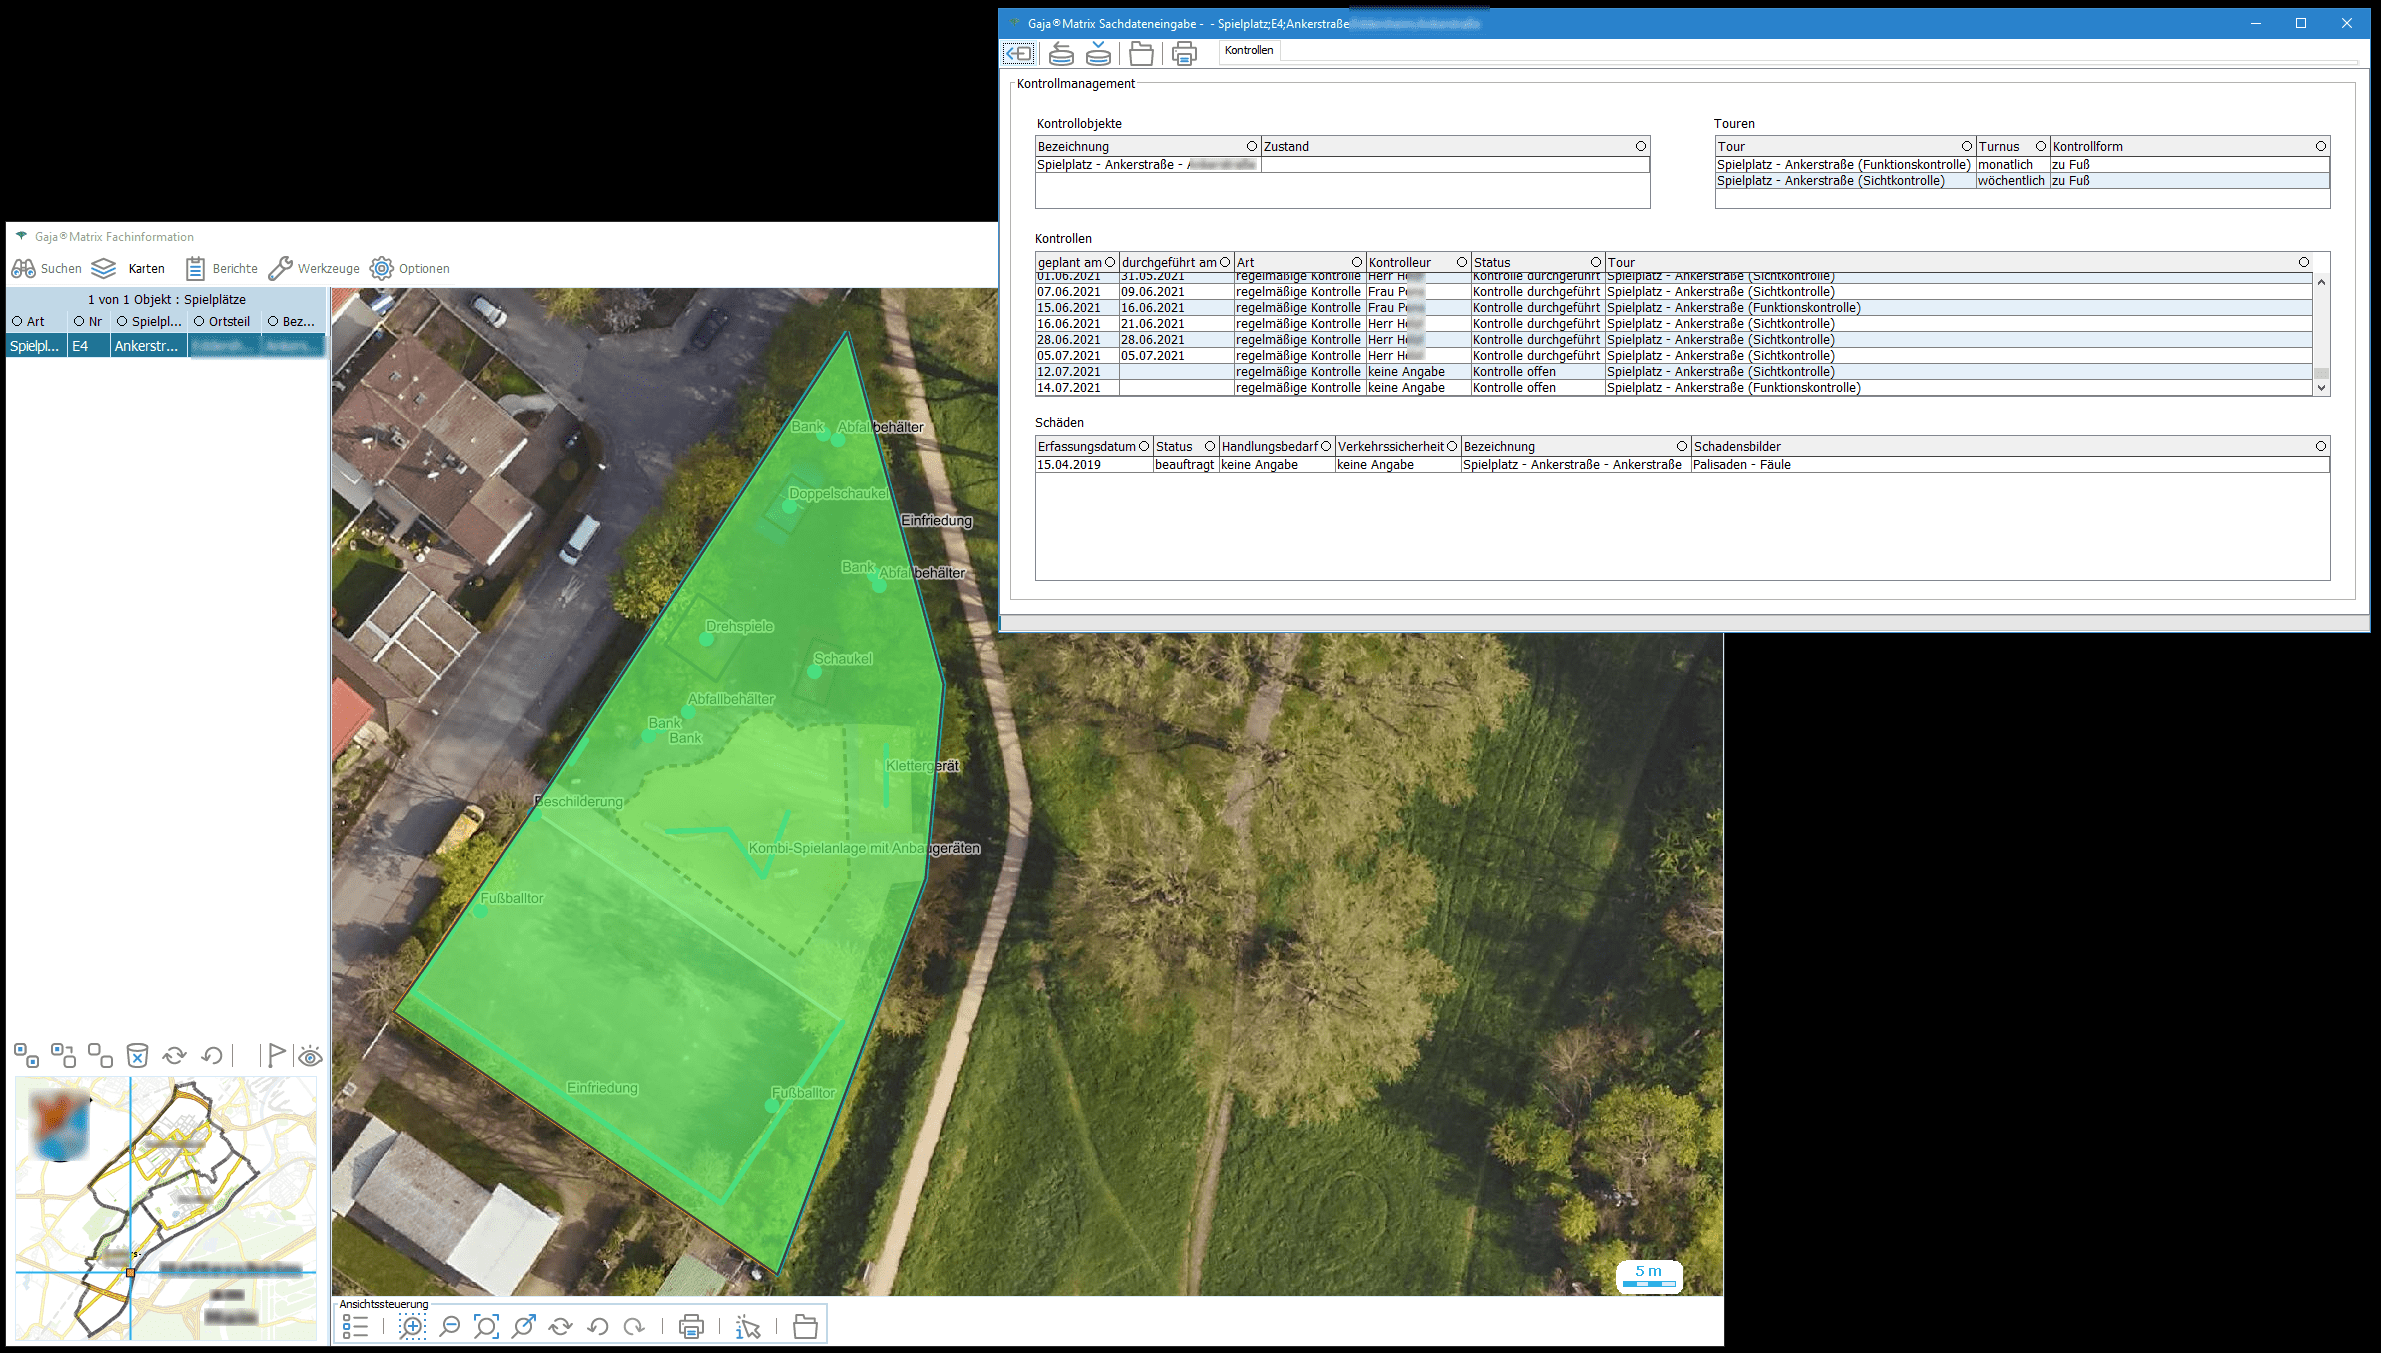Toggle circle on Turnus column header
Viewport: 2381px width, 1353px height.
tap(2041, 146)
